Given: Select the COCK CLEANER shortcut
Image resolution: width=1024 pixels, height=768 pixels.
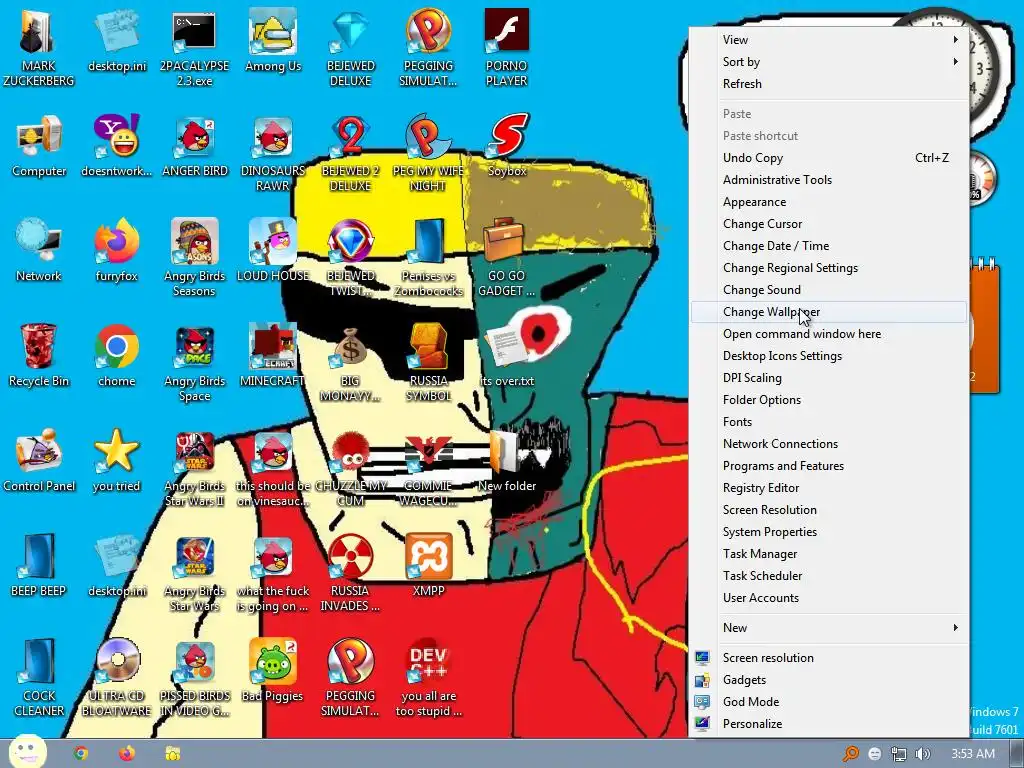Looking at the screenshot, I should 39,678.
